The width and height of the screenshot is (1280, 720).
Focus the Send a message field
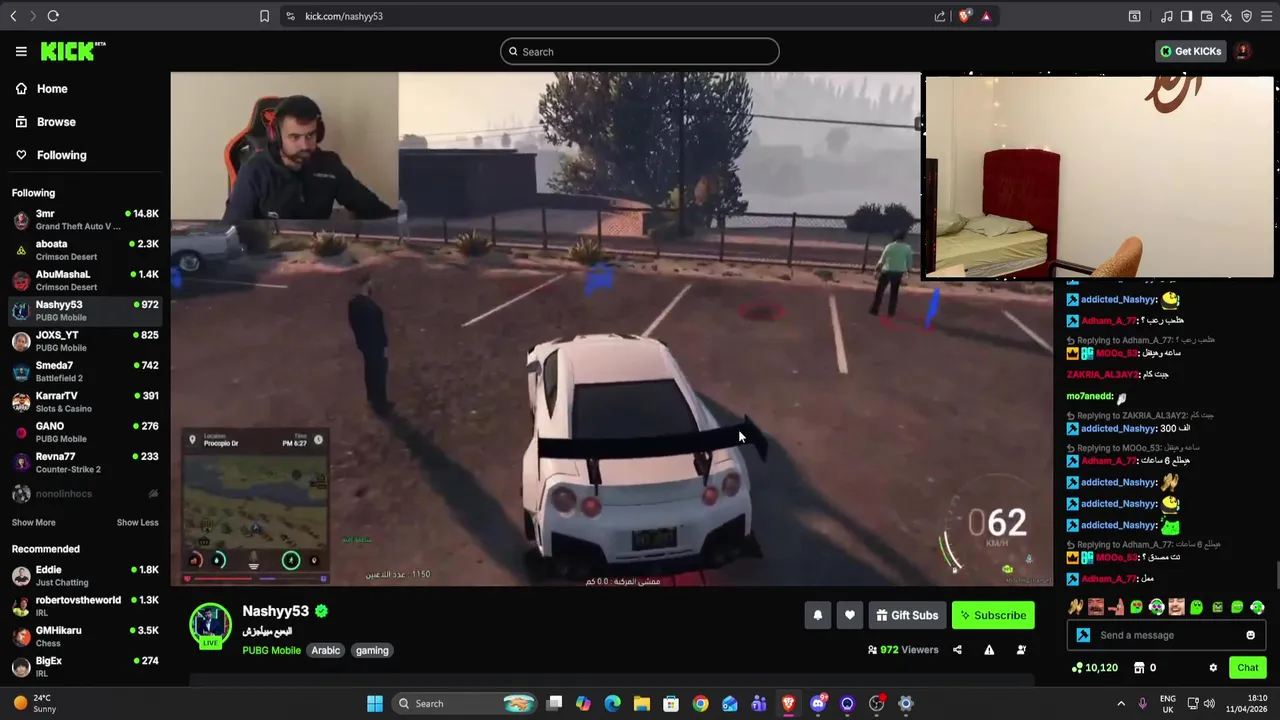click(x=1167, y=635)
